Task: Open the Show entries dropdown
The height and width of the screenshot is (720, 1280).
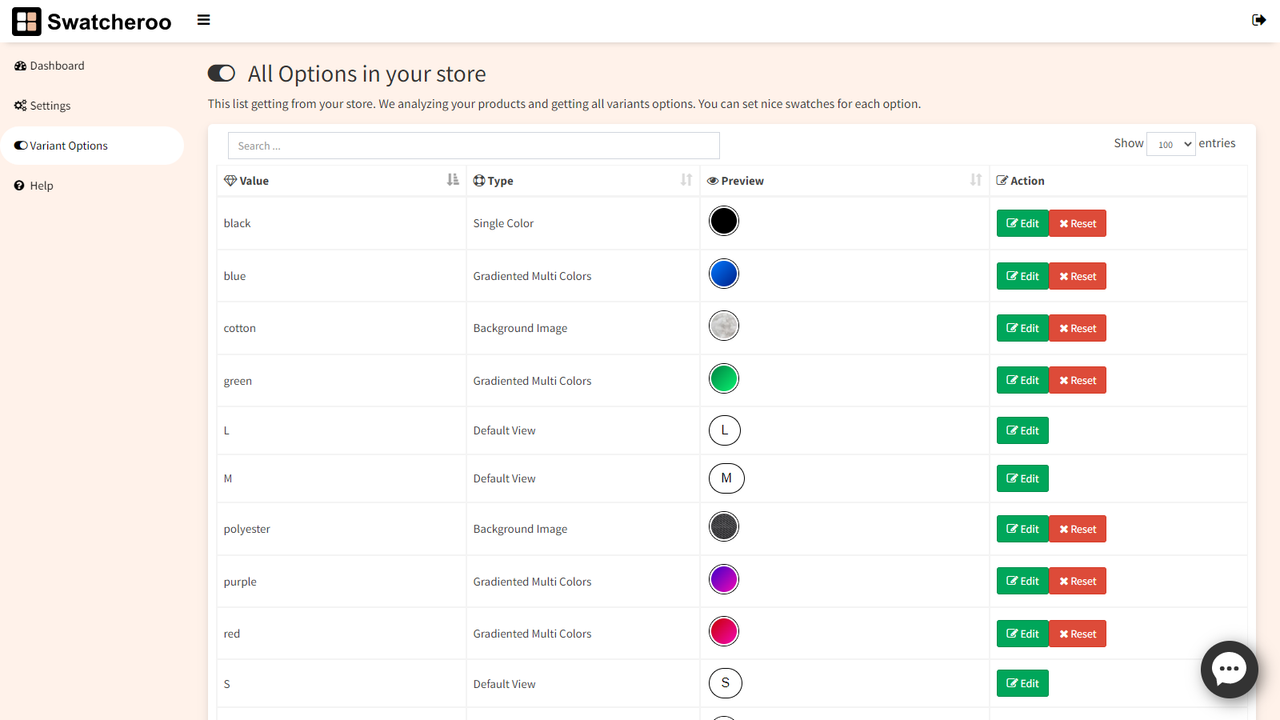Action: pos(1170,144)
